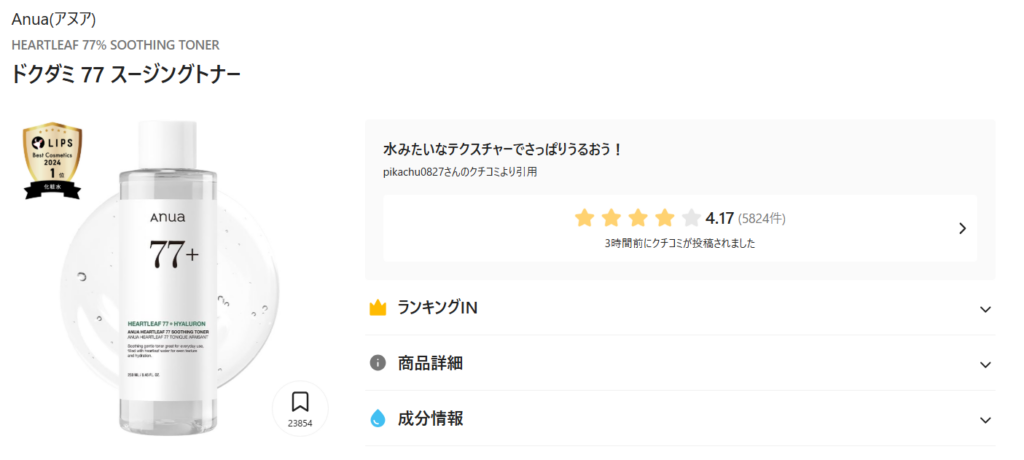Click the ドクダミ 77 スージングトナー product title
1024x460 pixels.
pyautogui.click(x=126, y=75)
